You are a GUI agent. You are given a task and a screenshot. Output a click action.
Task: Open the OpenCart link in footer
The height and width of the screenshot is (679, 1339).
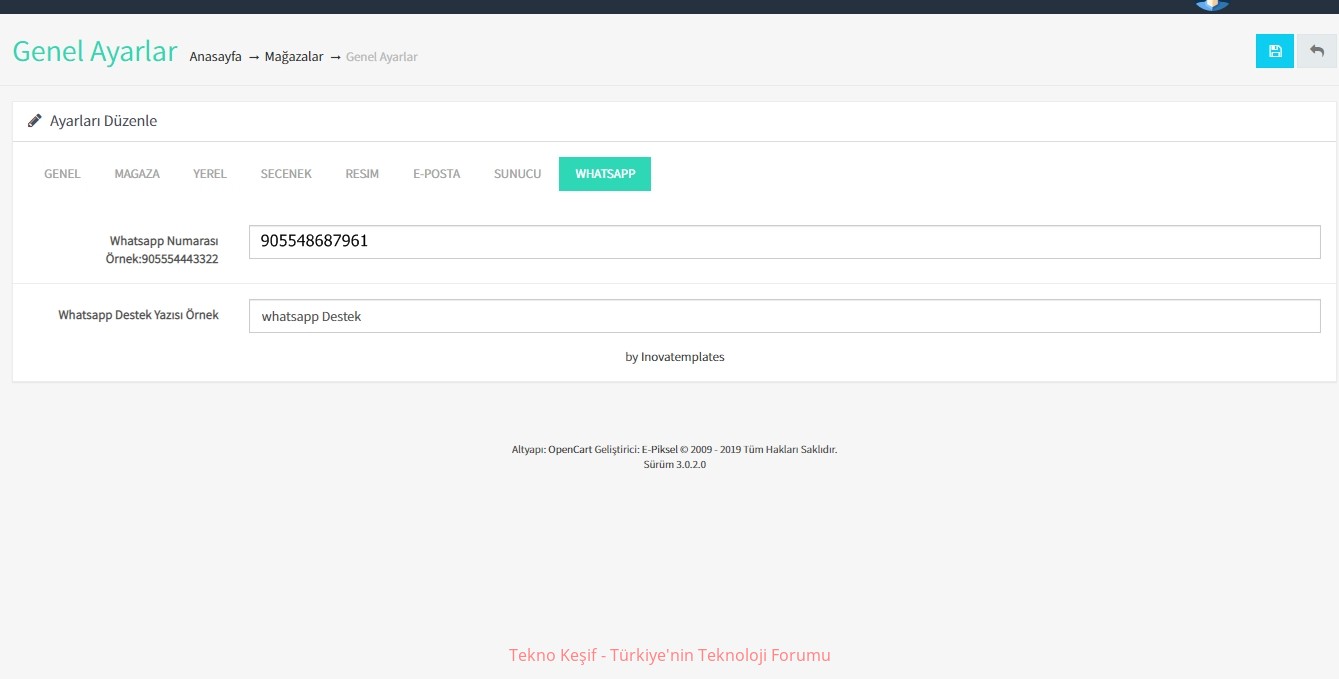[570, 450]
